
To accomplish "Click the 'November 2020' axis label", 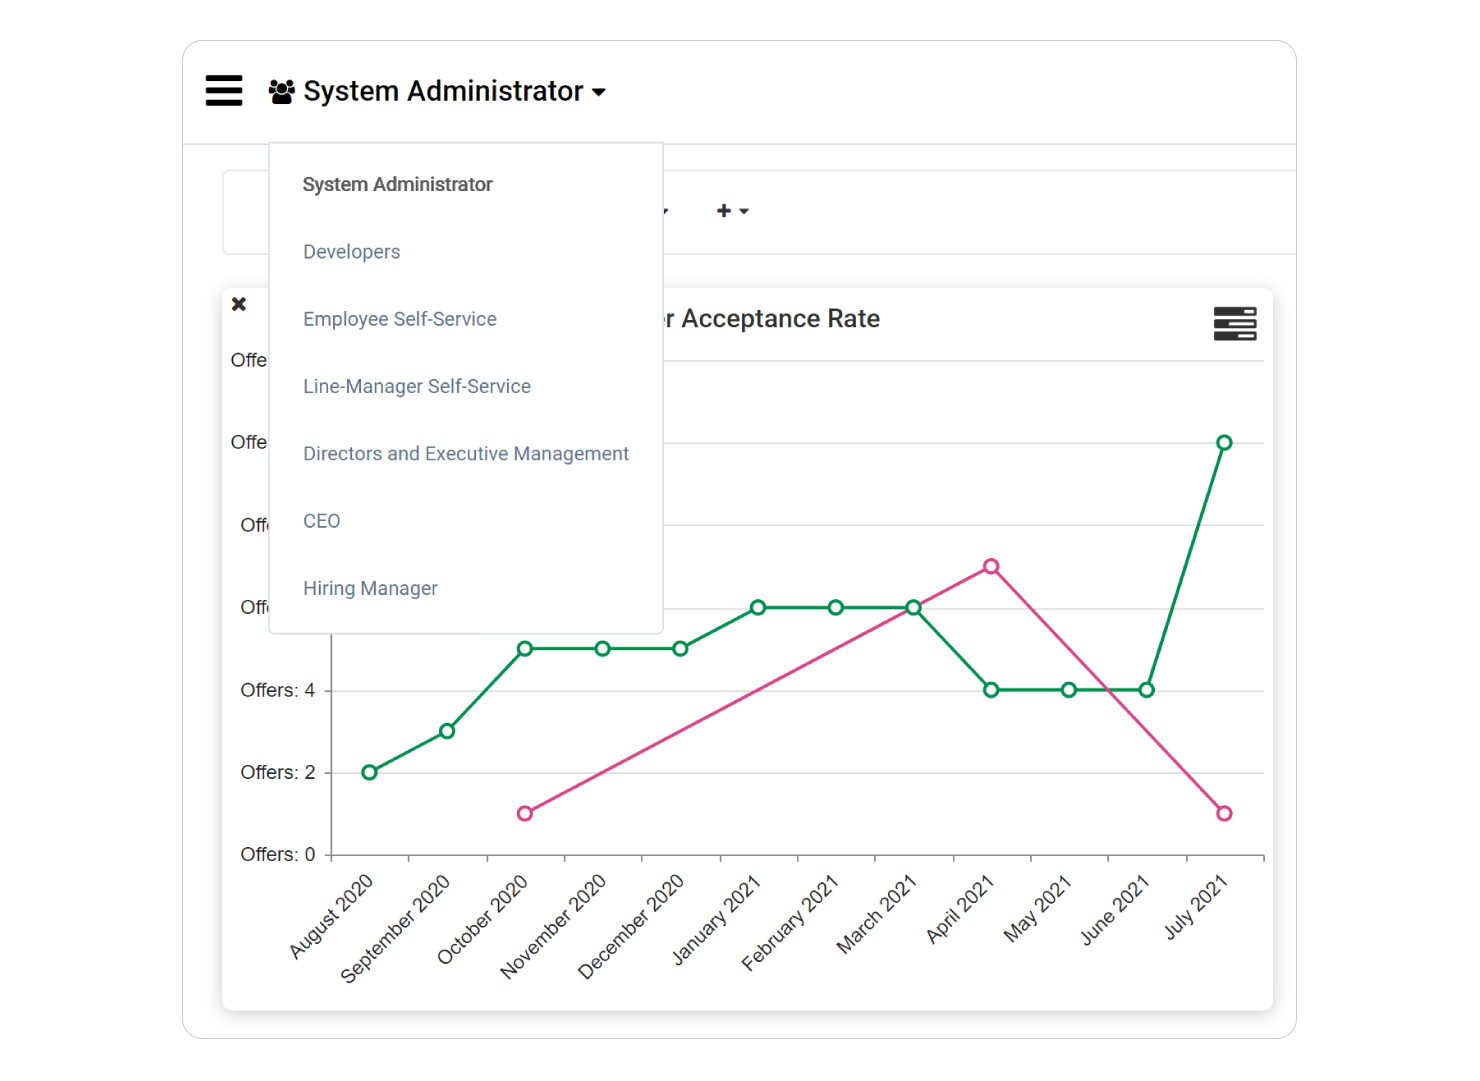I will tap(553, 926).
